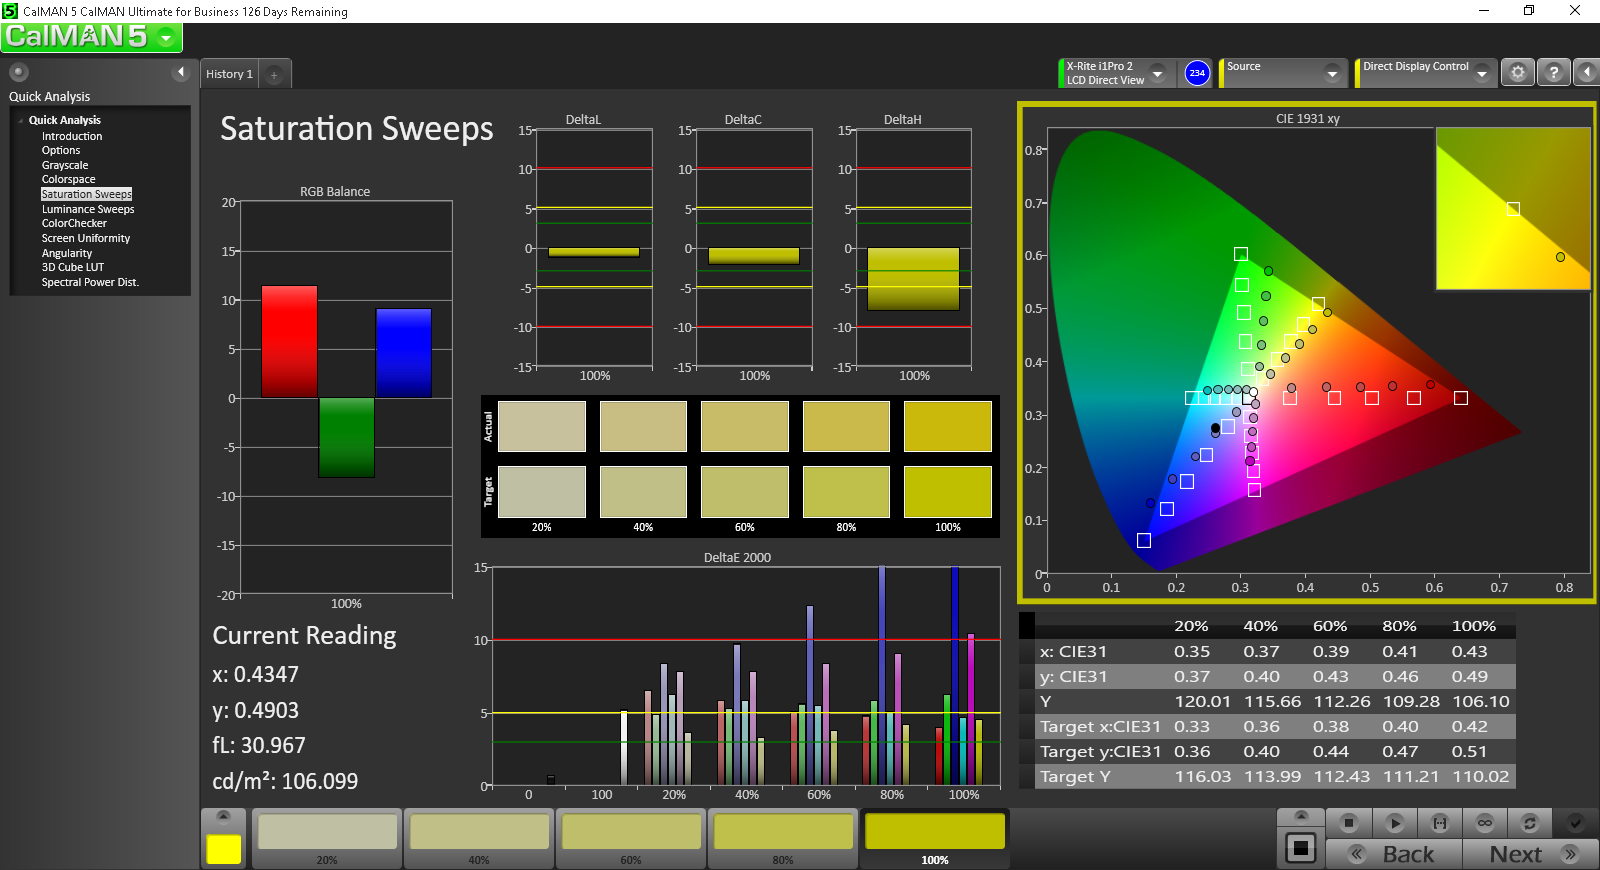Collapse the right-side panel arrow
The width and height of the screenshot is (1600, 870).
pos(1587,73)
